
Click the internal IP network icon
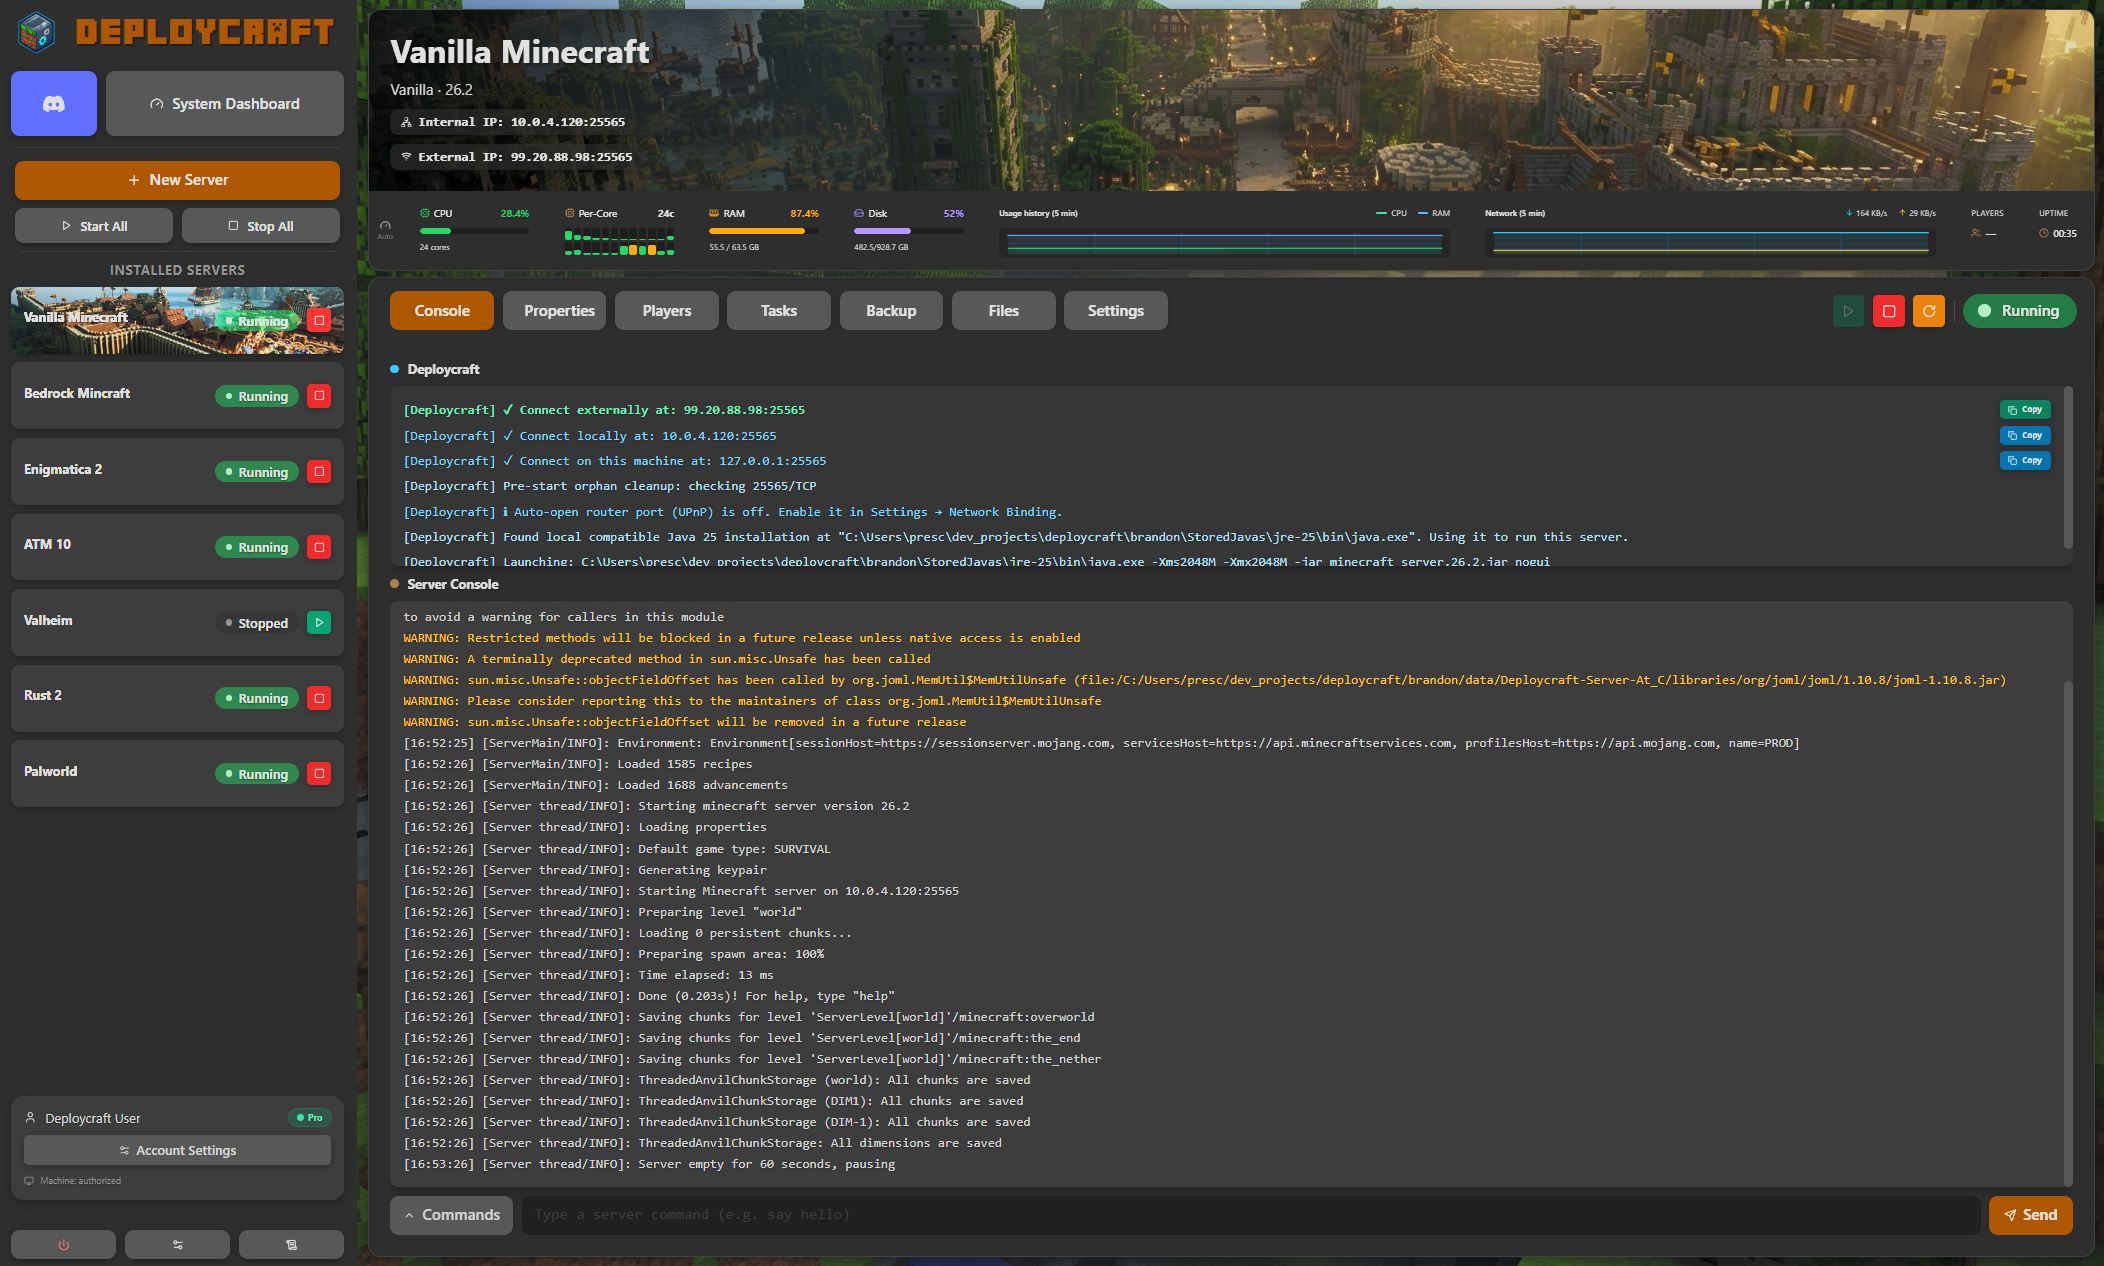pyautogui.click(x=406, y=122)
